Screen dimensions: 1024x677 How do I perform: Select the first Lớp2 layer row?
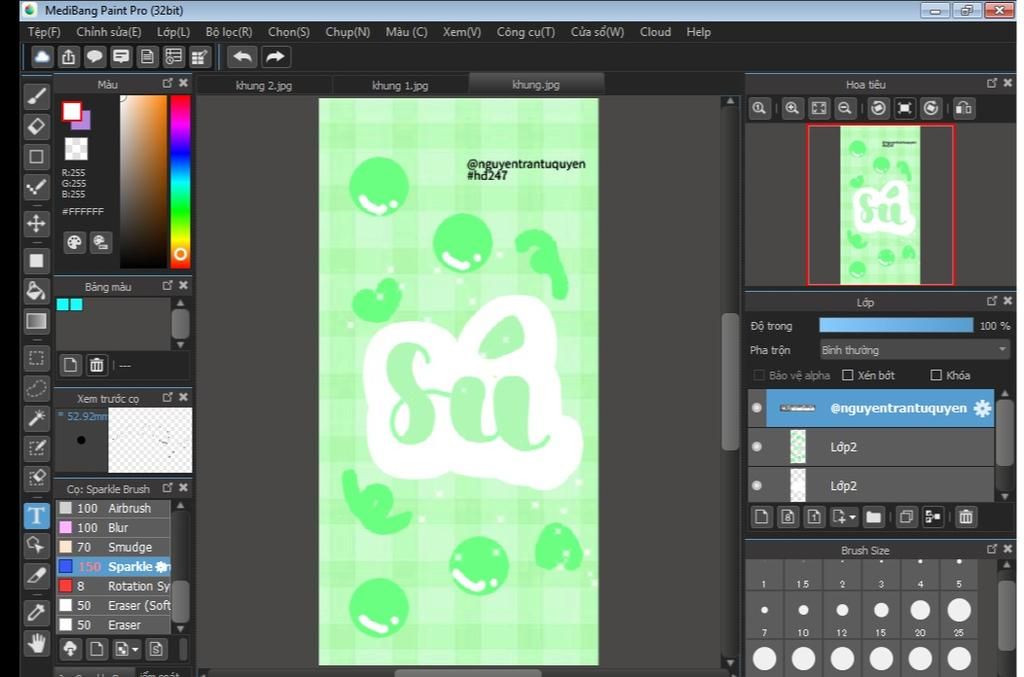[x=871, y=447]
